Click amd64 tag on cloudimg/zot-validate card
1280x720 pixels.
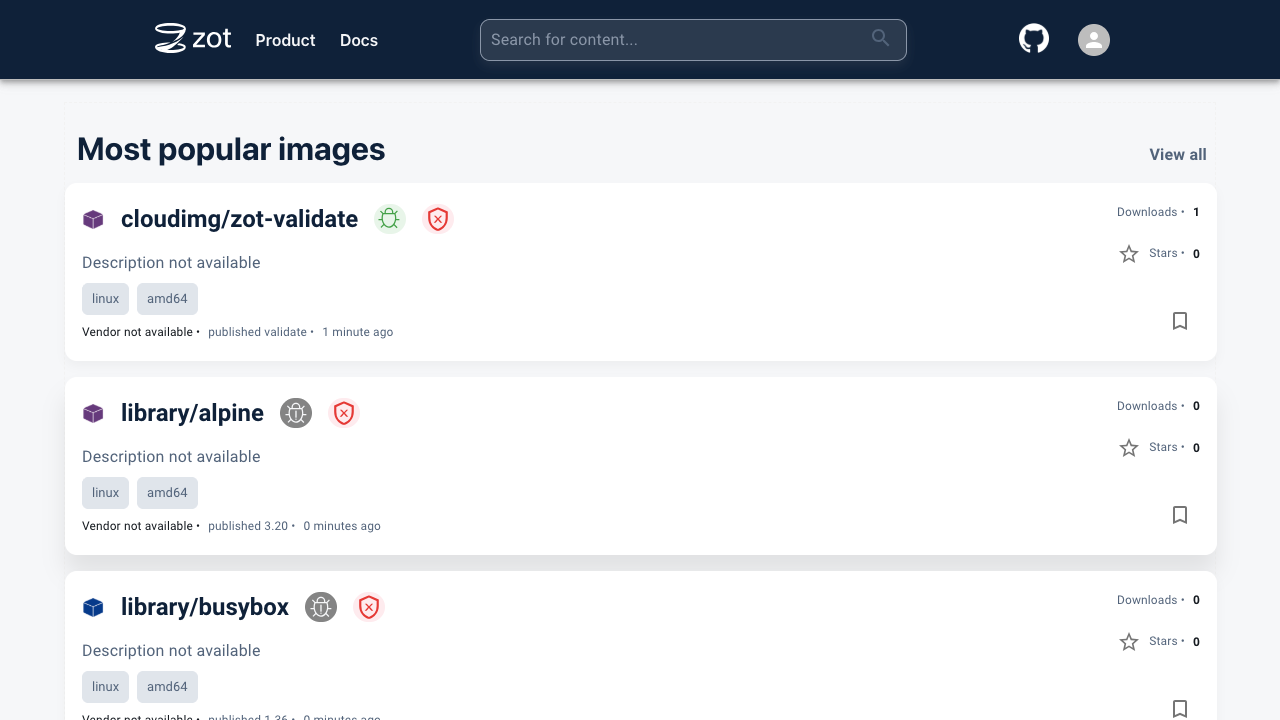point(167,299)
